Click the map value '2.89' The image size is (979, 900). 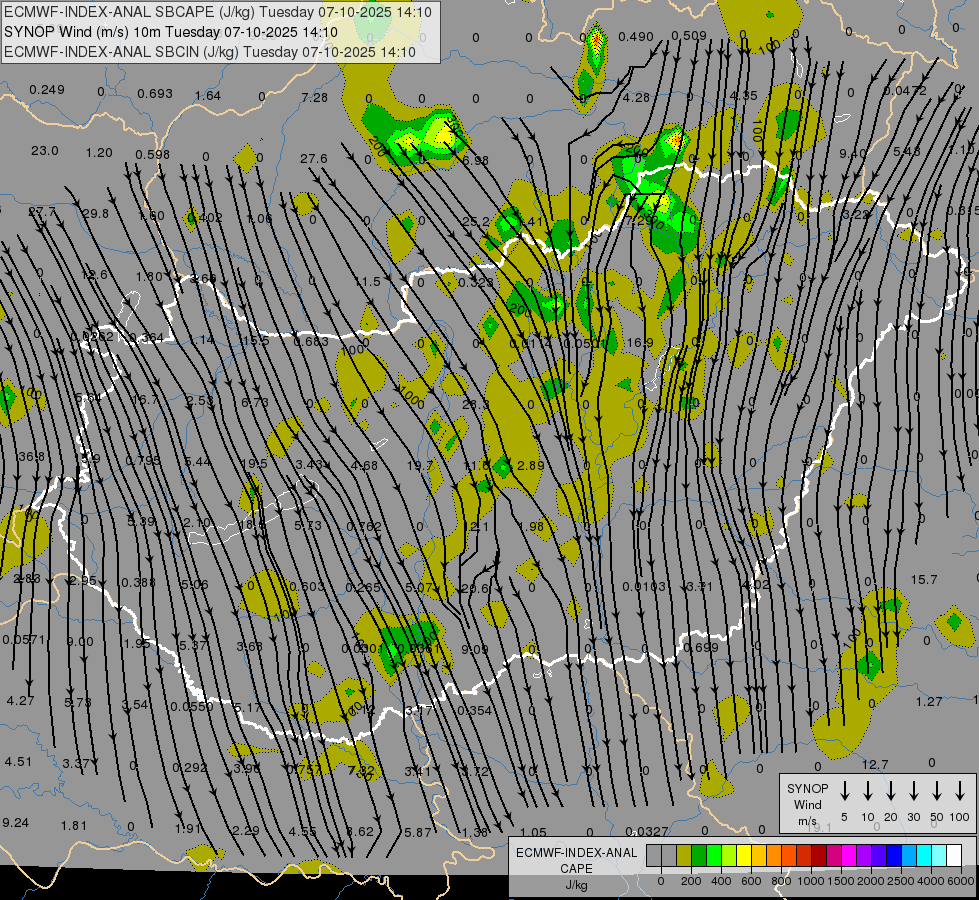[x=531, y=465]
